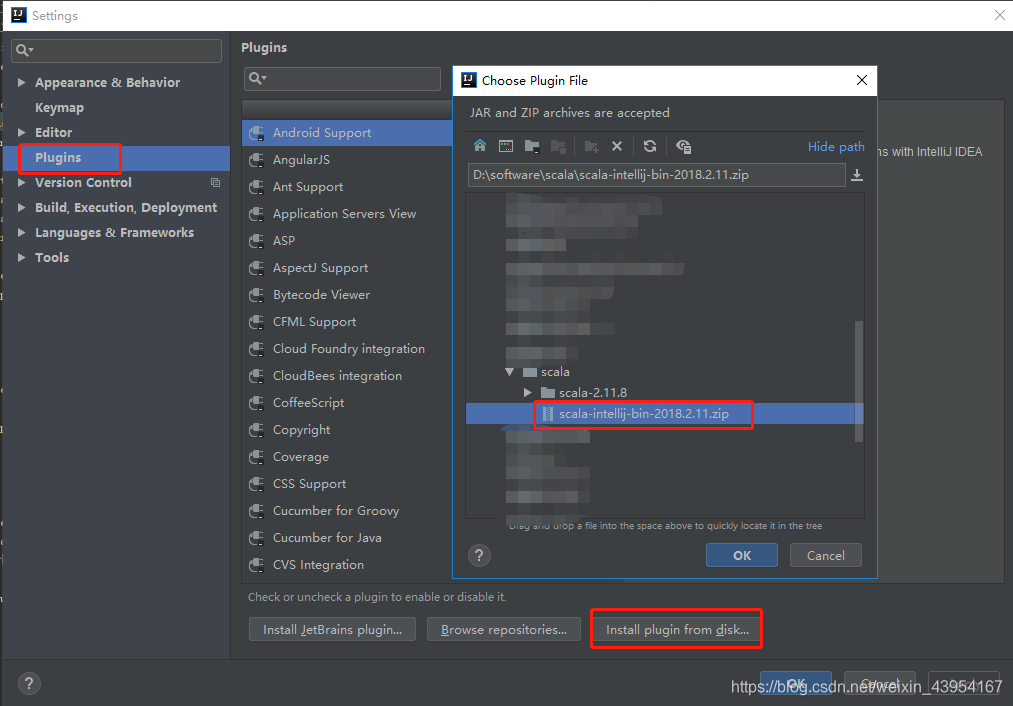Click the scala-2.11.8 folder icon
Screen dimensions: 1013x706
548,393
